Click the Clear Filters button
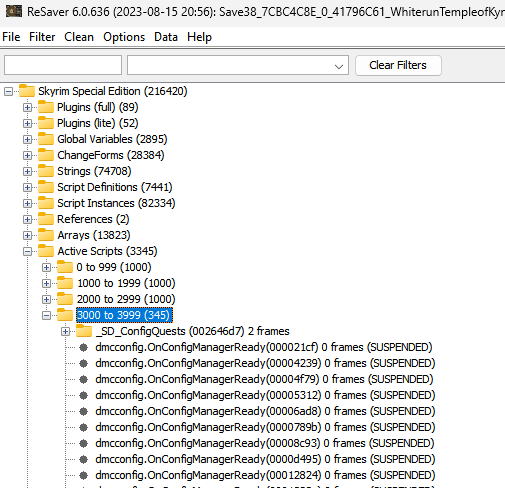This screenshot has height=488, width=505. (398, 65)
